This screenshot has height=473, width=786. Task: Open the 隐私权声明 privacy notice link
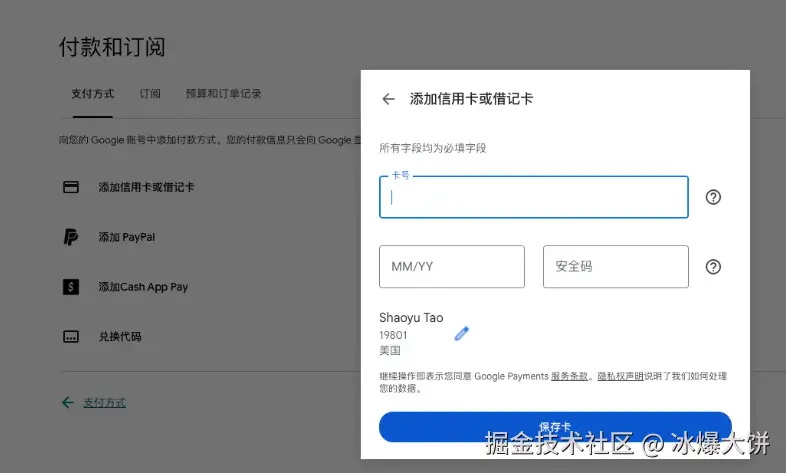620,376
